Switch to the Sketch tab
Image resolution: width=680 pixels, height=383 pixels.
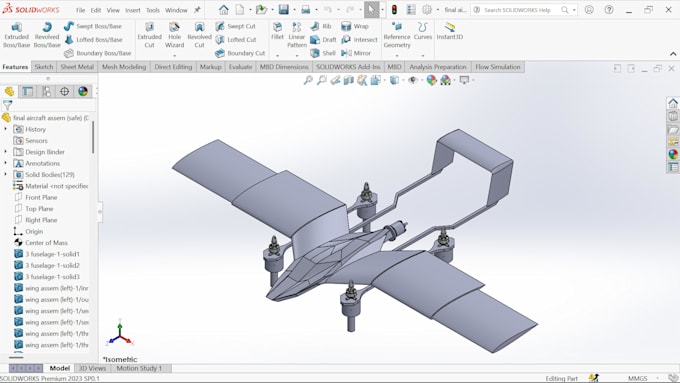click(44, 67)
